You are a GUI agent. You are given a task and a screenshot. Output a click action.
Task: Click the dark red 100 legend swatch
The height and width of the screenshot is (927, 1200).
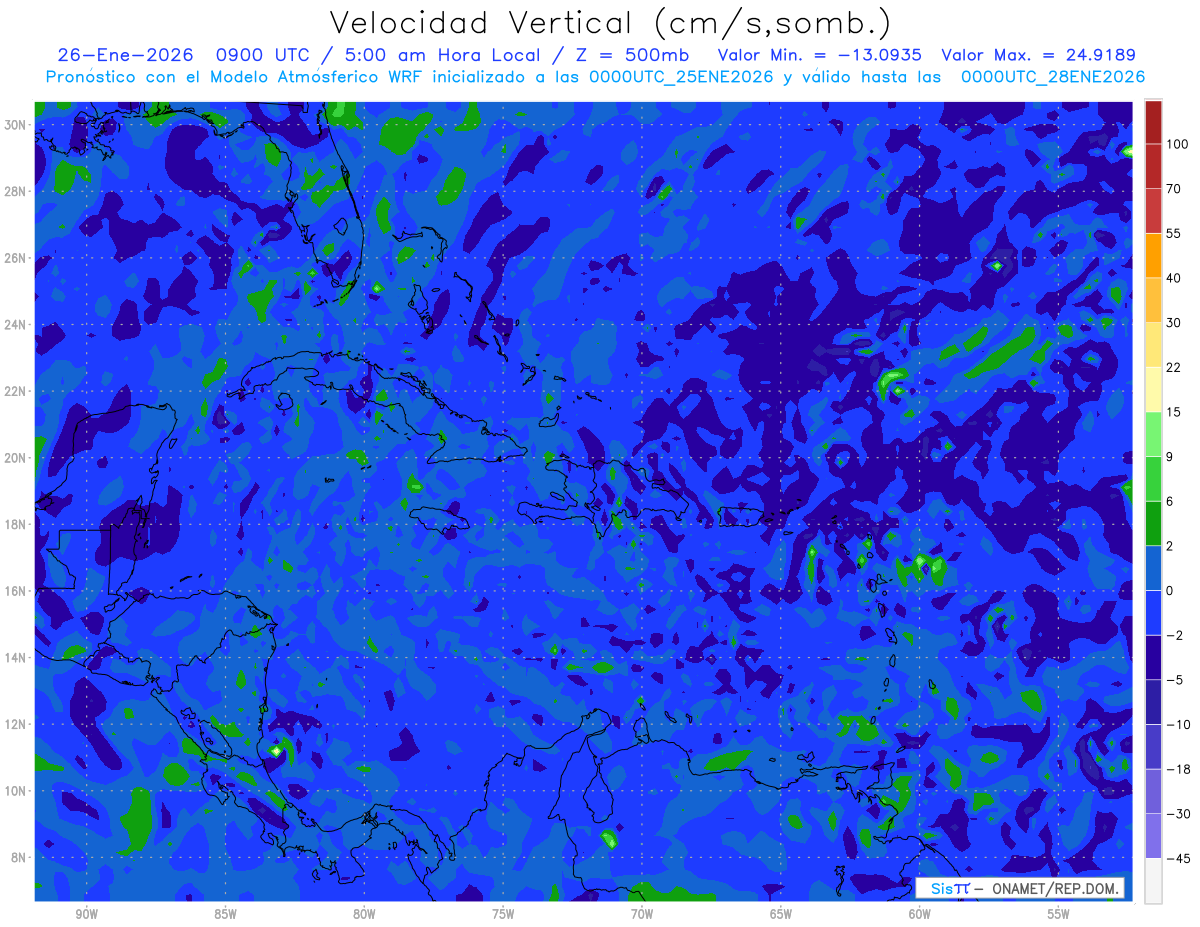(1153, 122)
